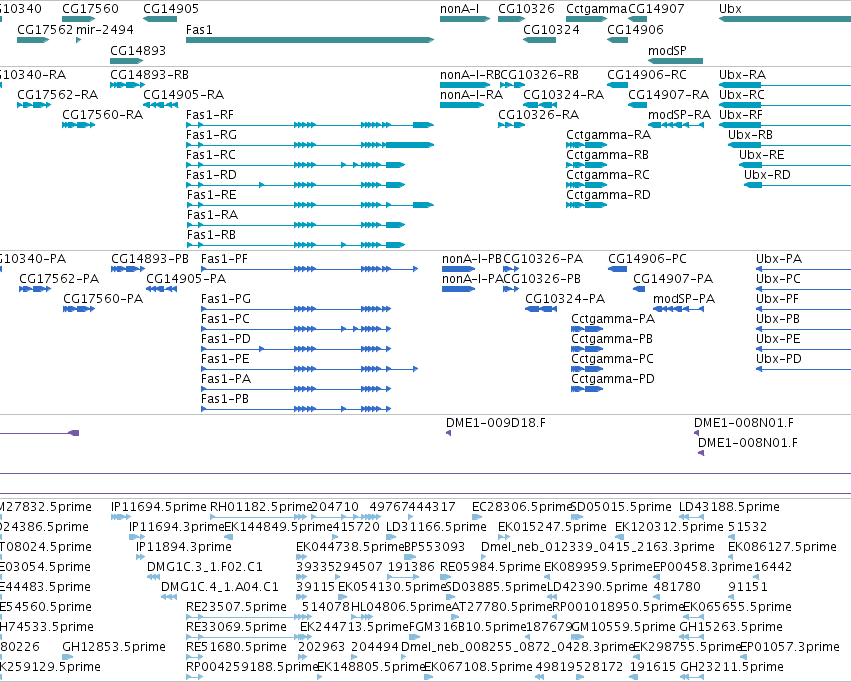The width and height of the screenshot is (851, 682).
Task: Select transcript Fas1-RA
Action: (x=295, y=225)
